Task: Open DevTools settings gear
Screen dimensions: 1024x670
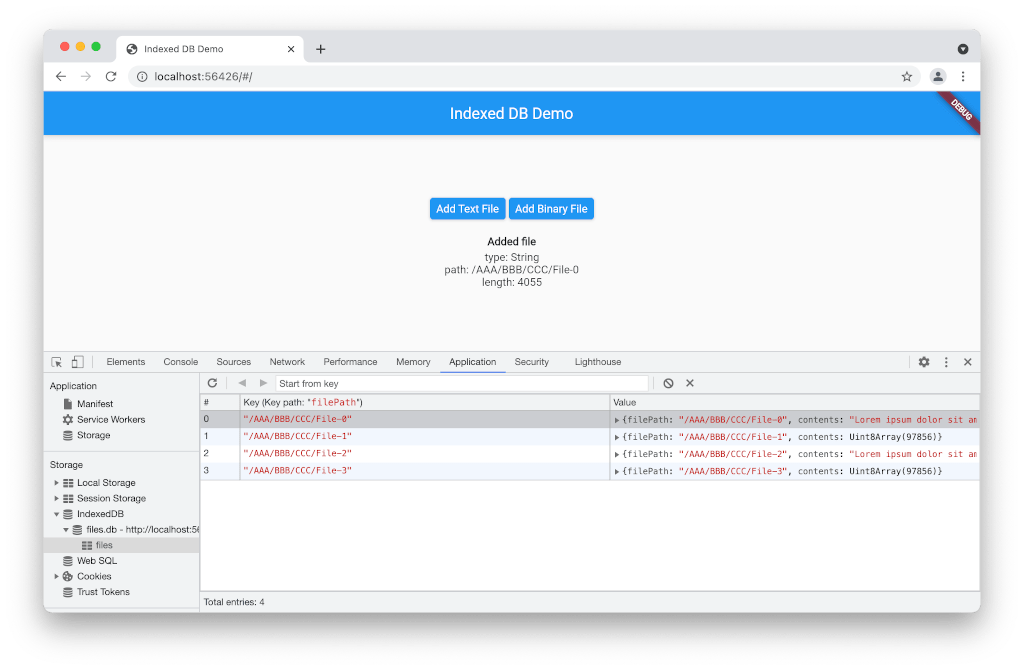Action: pos(923,362)
